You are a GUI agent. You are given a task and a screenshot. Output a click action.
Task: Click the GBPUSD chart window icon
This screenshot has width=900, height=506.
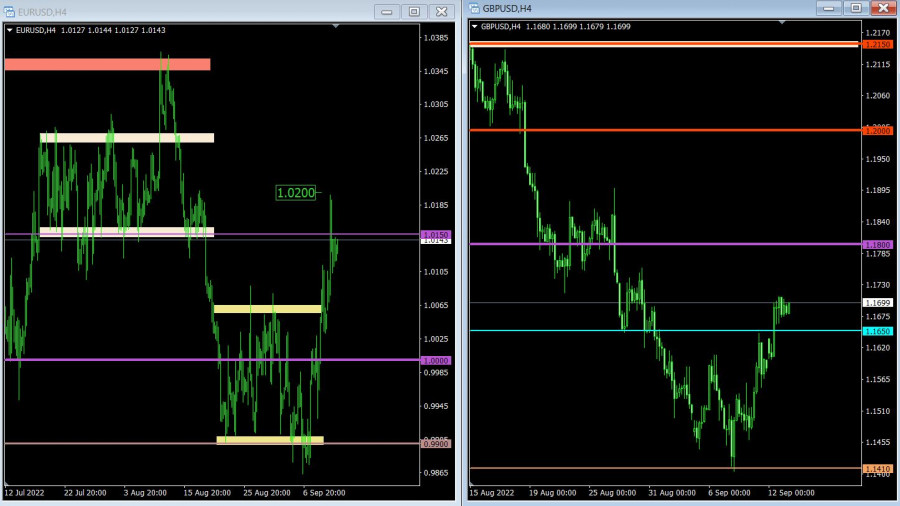pos(474,9)
